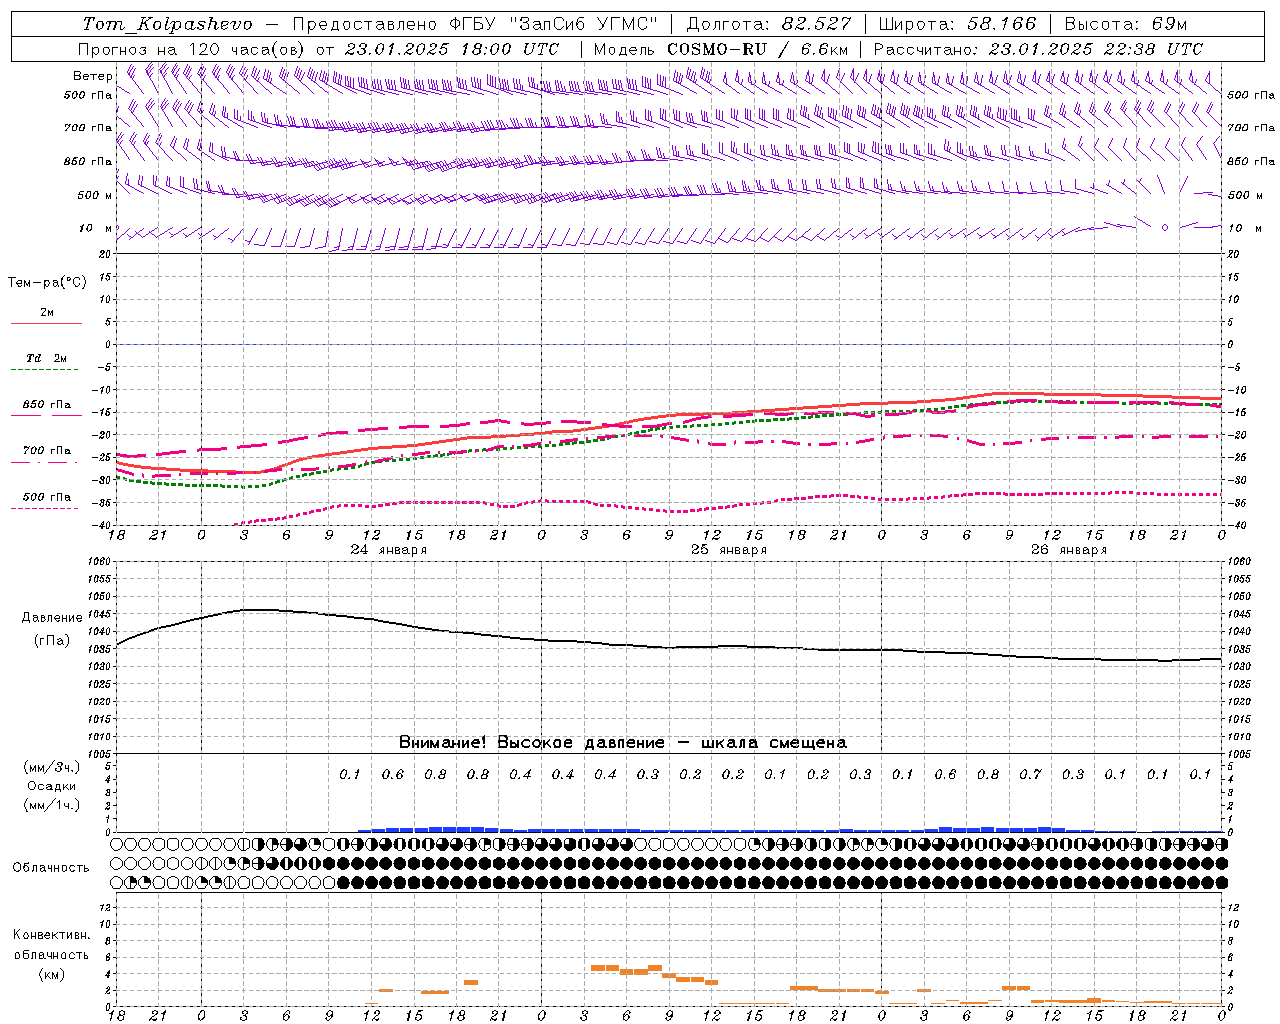Click the Ветер wind panel label
The width and height of the screenshot is (1280, 1024).
point(93,76)
